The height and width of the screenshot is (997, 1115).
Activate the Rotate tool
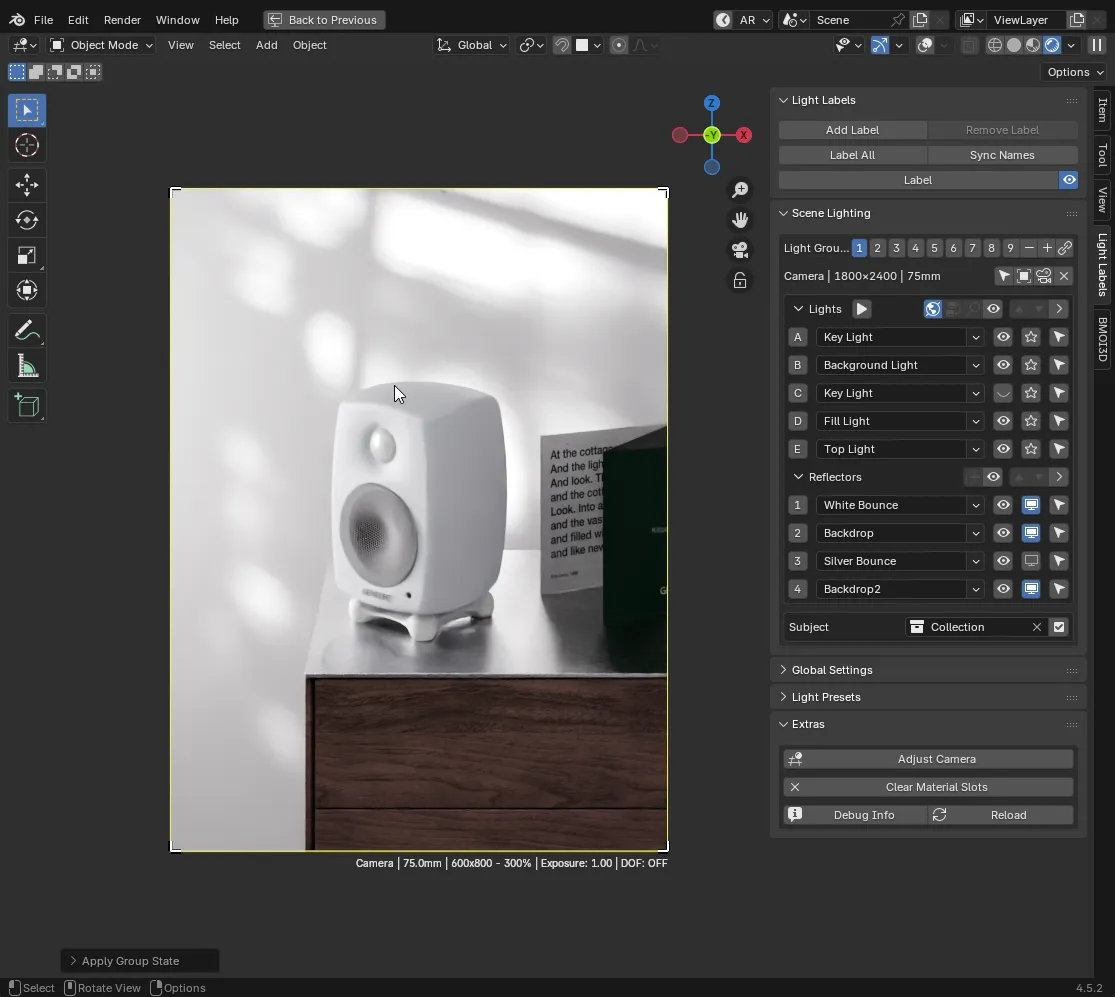pos(26,220)
